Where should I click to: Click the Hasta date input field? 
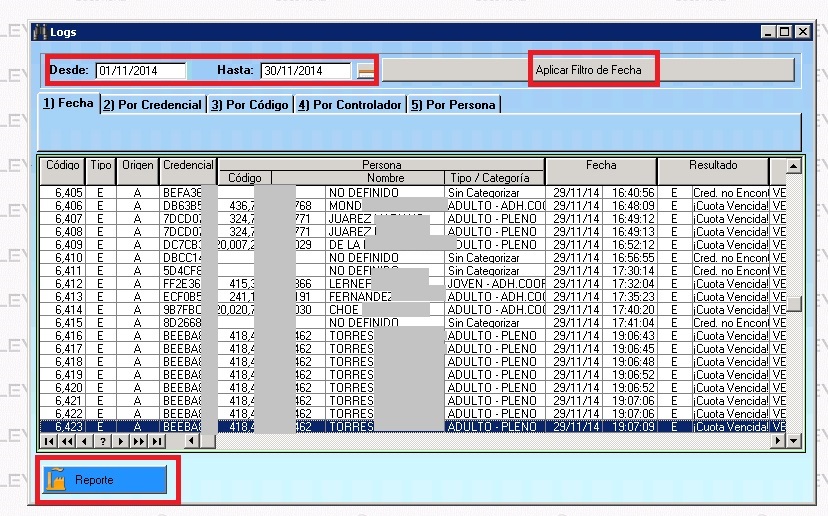(305, 71)
